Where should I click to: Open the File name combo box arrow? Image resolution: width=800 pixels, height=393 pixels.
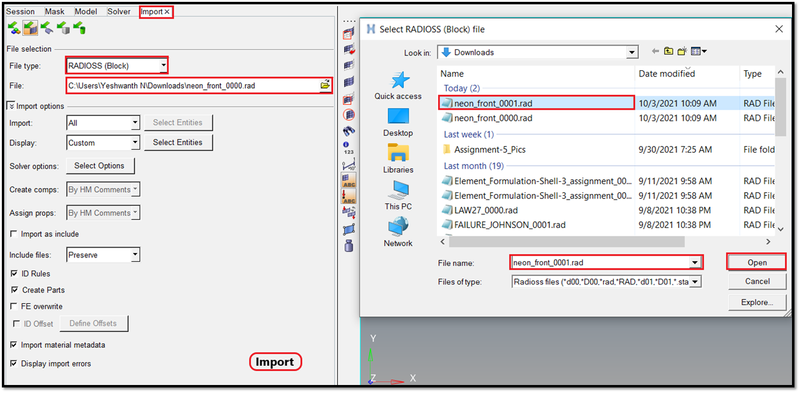(x=694, y=262)
